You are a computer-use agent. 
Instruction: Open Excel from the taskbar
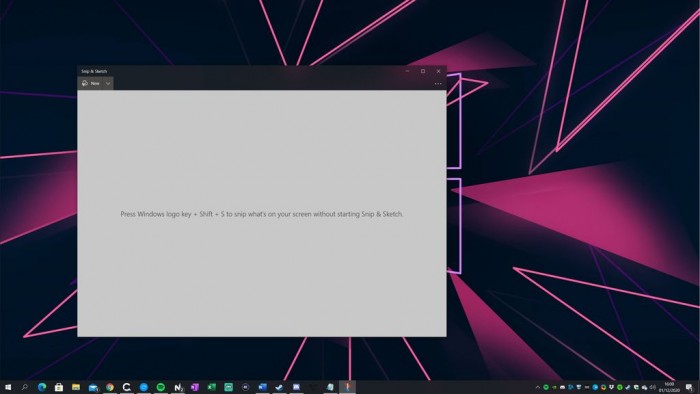[212, 387]
